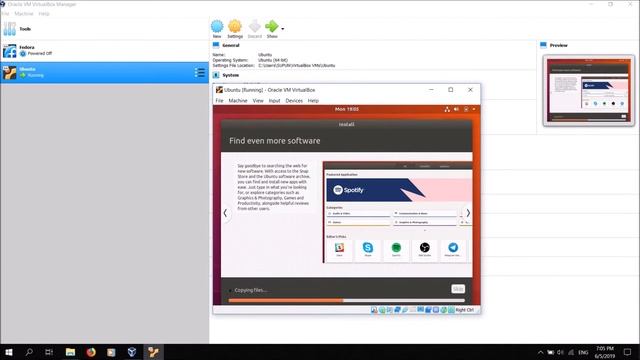Click the Ubuntu volume icon in top bar
The height and width of the screenshot is (360, 640).
tap(456, 109)
